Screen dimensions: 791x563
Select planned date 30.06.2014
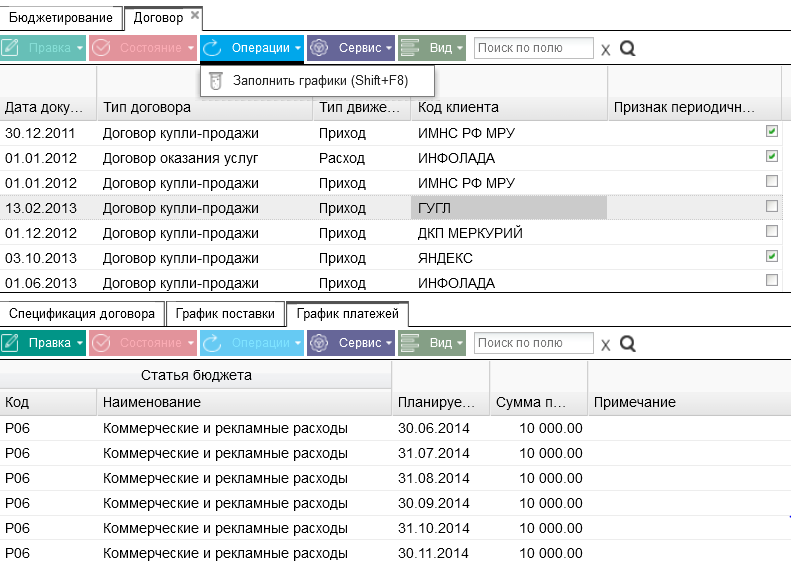[x=440, y=428]
